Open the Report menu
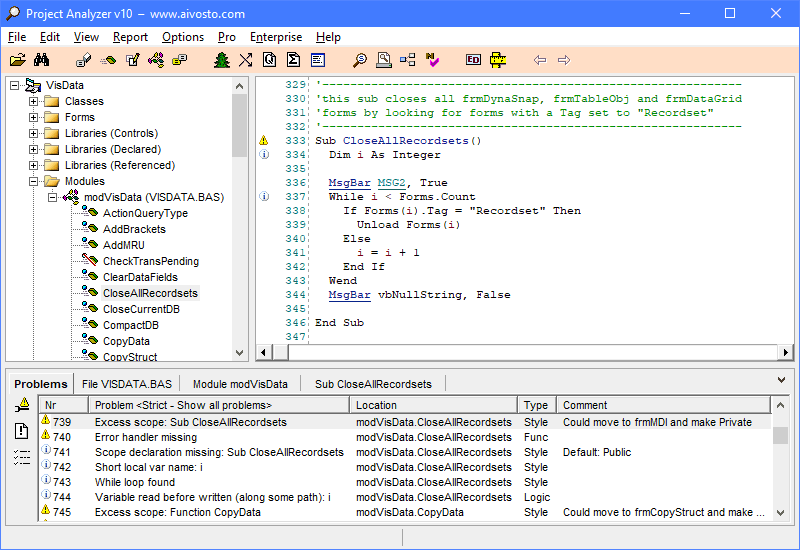The image size is (800, 550). coord(130,37)
